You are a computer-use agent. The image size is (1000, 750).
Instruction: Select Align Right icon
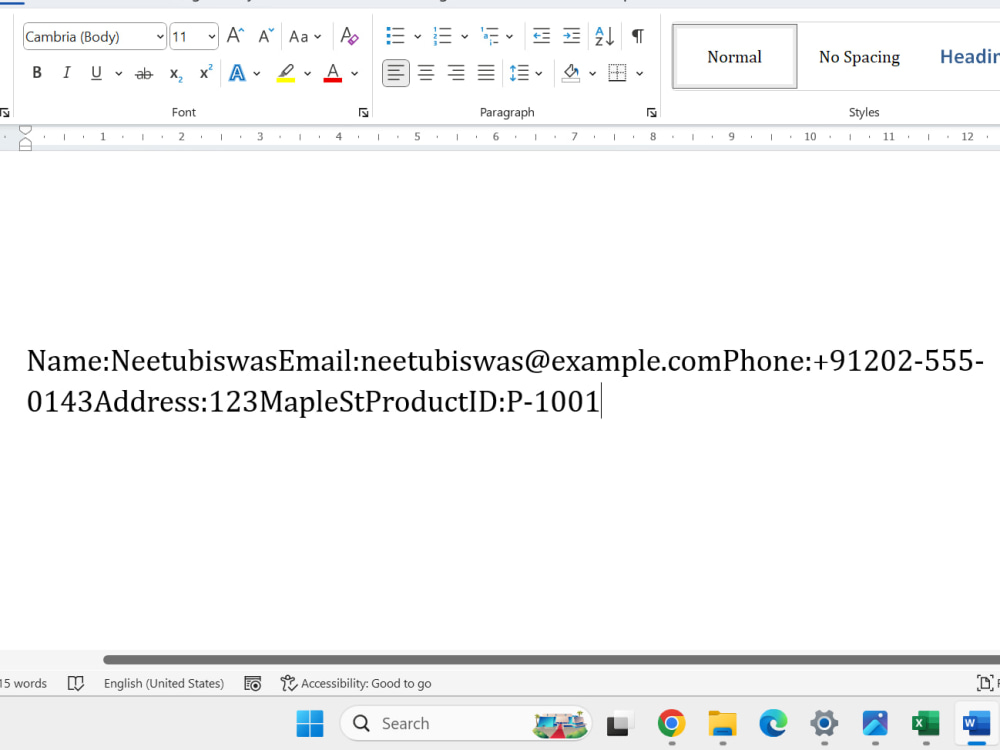click(456, 73)
